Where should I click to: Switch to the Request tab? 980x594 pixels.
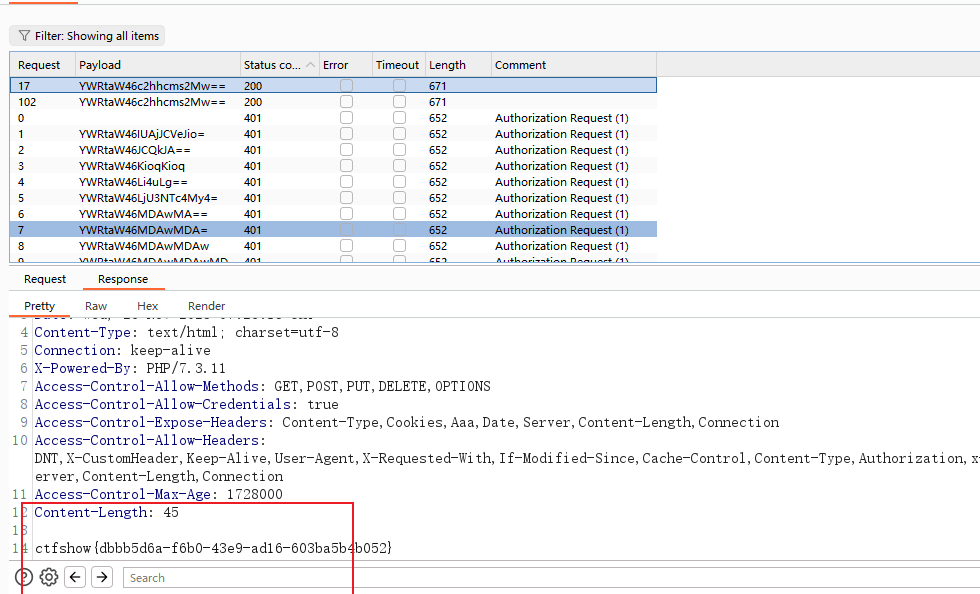[x=45, y=279]
